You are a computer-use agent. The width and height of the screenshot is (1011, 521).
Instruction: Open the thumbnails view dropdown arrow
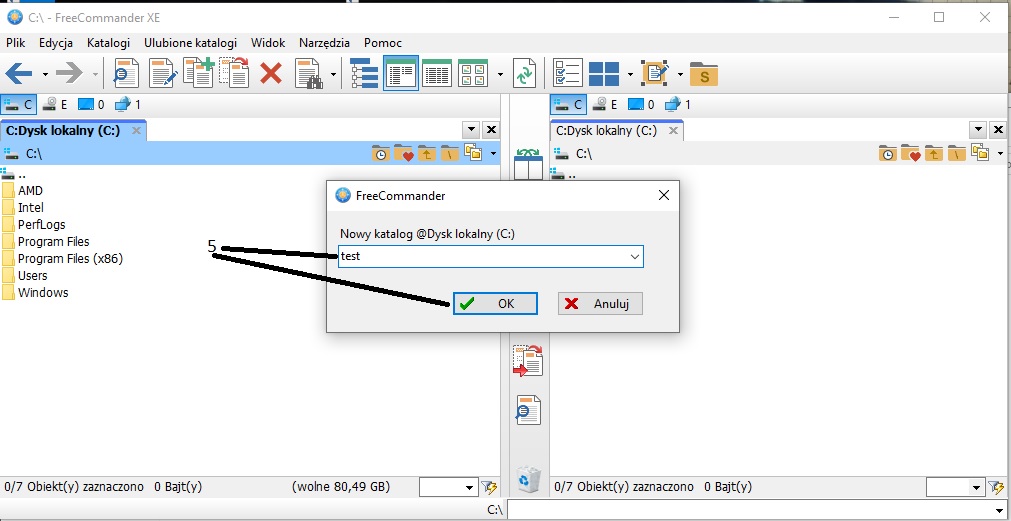(500, 75)
